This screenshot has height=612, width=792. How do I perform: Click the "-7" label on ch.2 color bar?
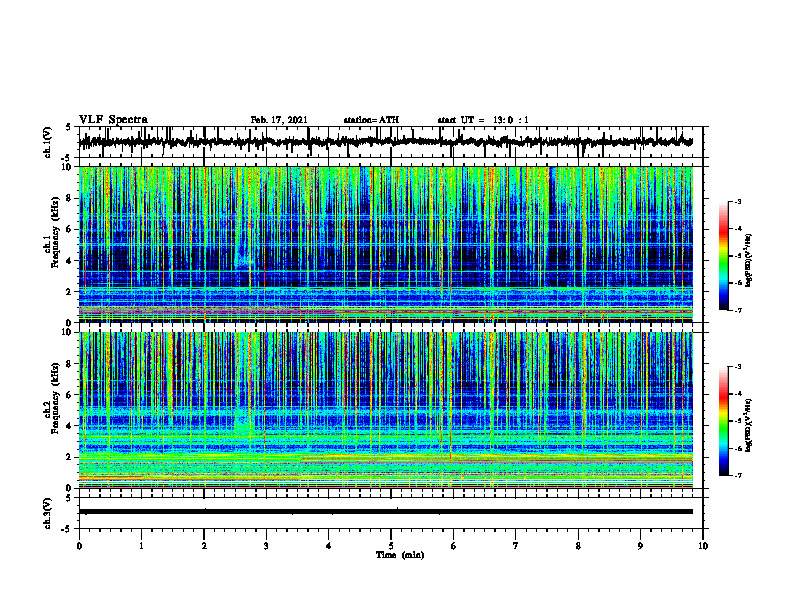coord(738,475)
